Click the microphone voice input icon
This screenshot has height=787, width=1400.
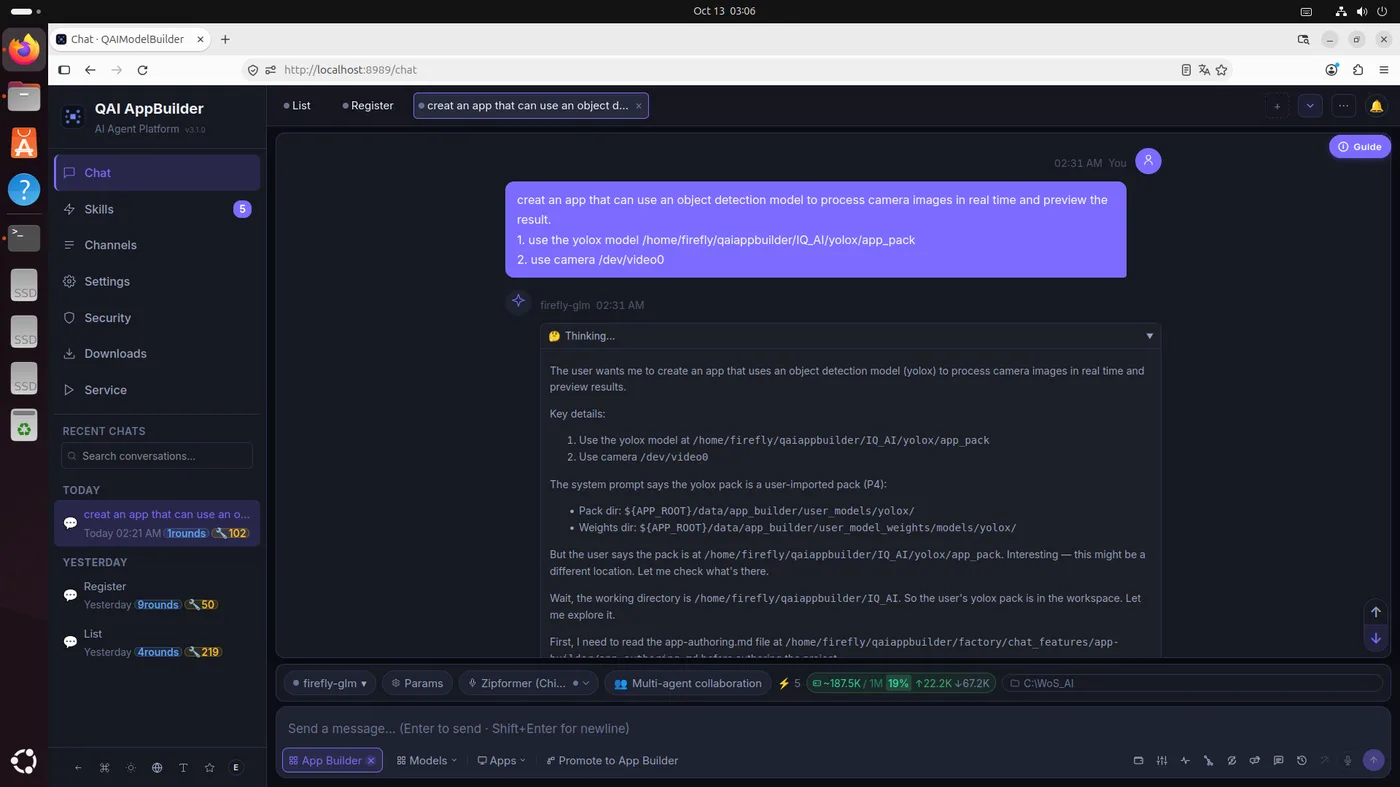click(x=1348, y=760)
